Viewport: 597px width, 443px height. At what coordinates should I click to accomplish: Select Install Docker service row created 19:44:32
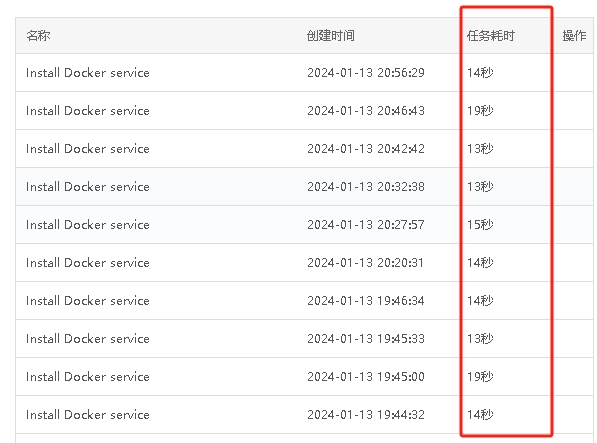[304, 414]
